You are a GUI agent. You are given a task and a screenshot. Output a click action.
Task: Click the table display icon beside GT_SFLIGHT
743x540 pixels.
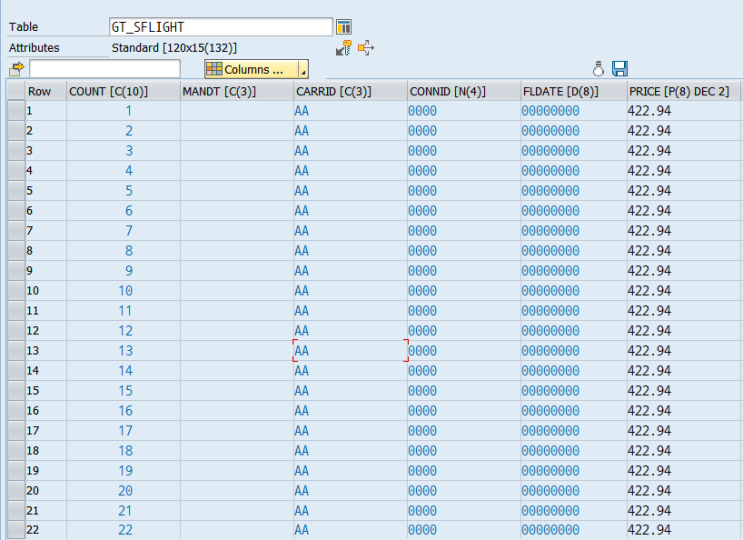(344, 27)
